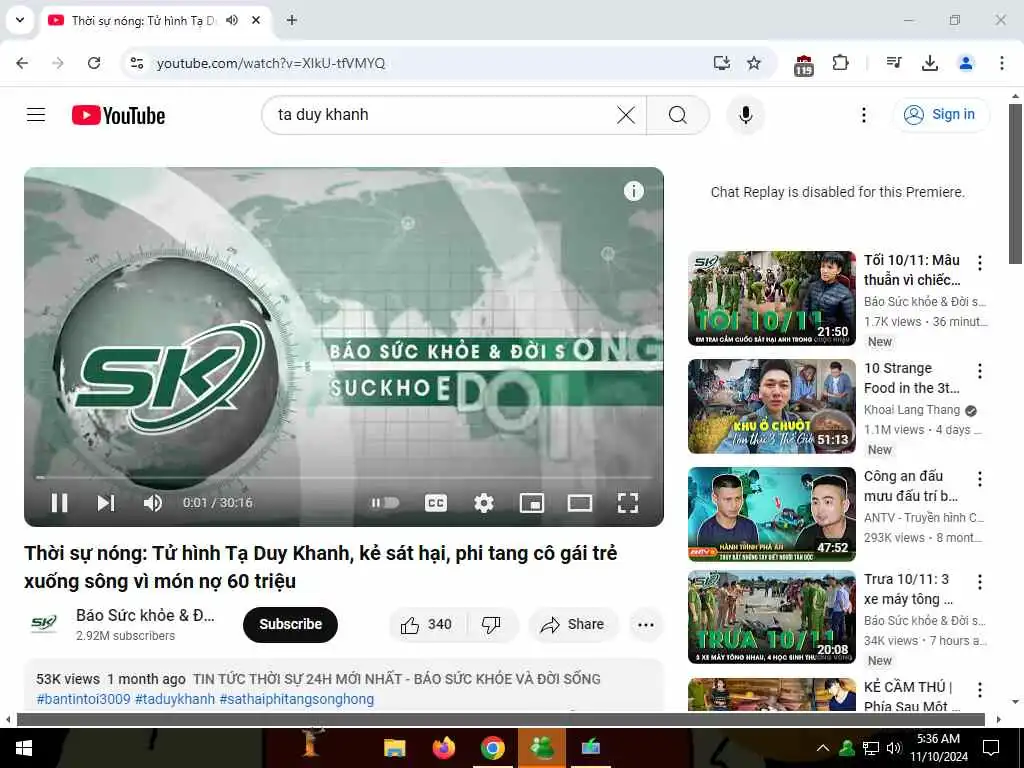The height and width of the screenshot is (768, 1024).
Task: Open Chrome downloads
Action: pyautogui.click(x=929, y=63)
